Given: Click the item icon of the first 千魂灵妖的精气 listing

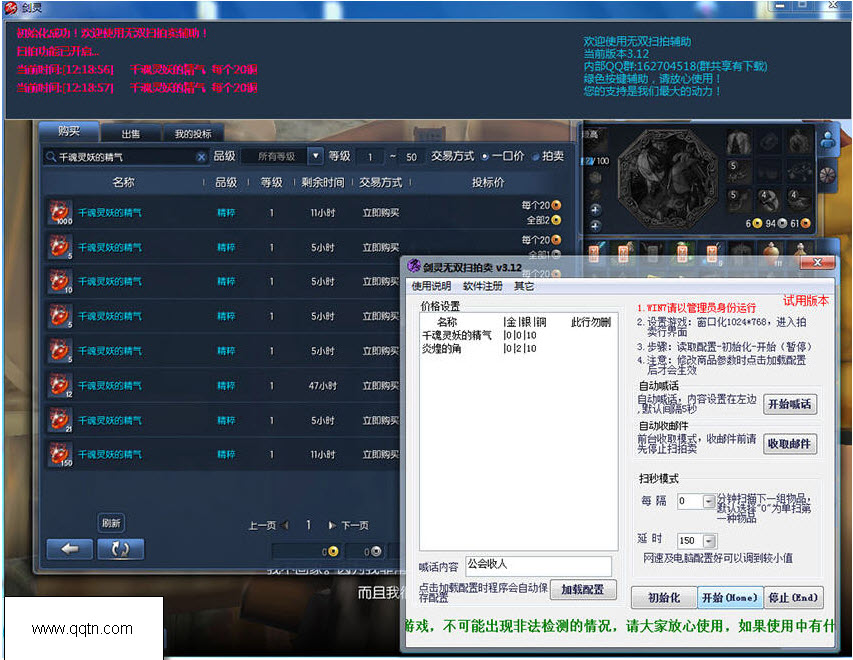Looking at the screenshot, I should pyautogui.click(x=60, y=212).
